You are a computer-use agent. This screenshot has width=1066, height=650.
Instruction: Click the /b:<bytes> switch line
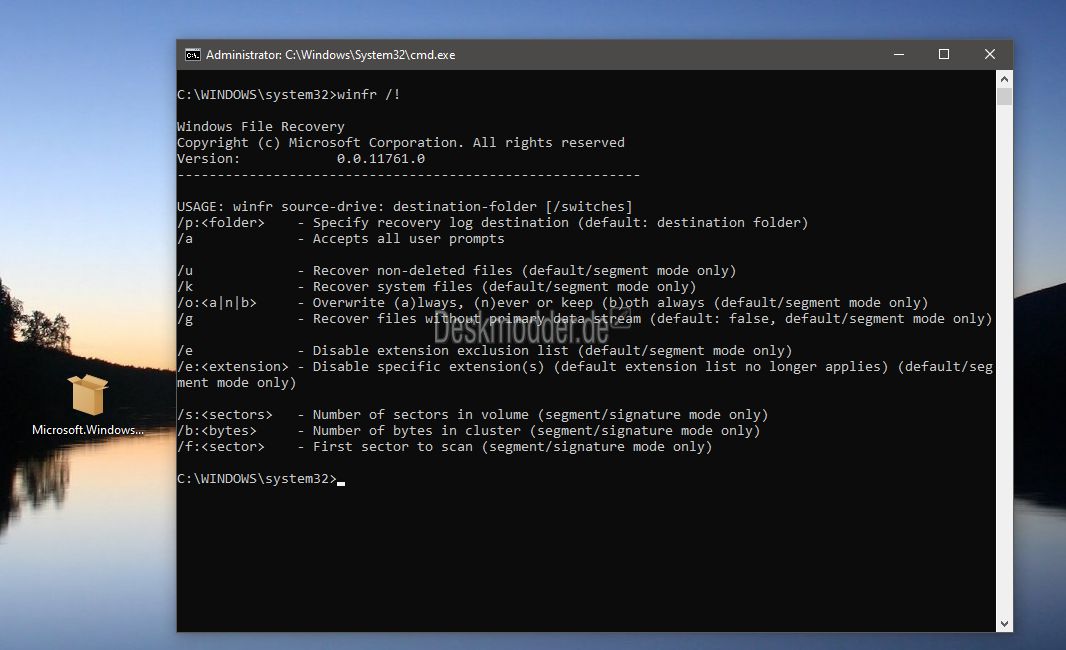point(468,430)
